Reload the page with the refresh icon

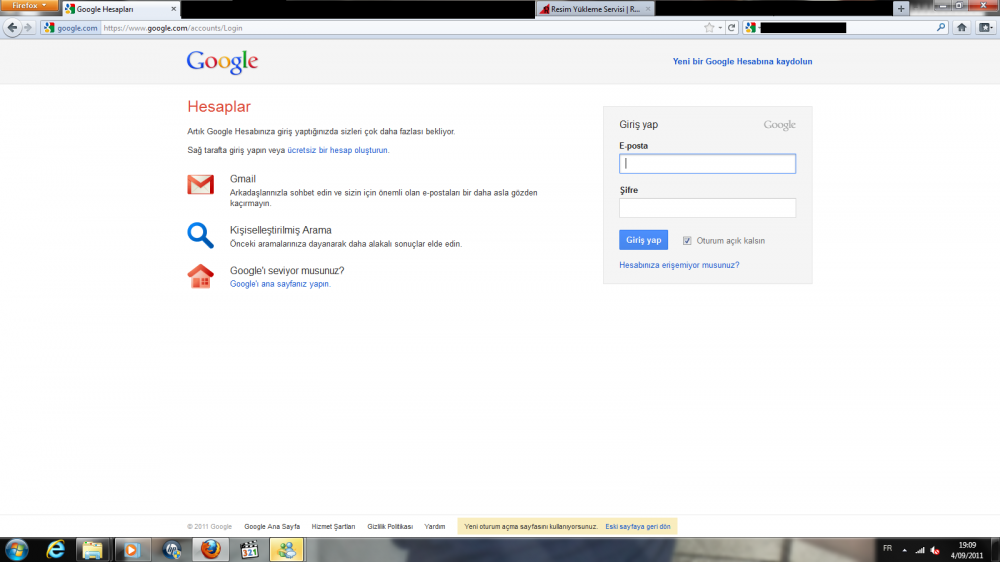click(732, 27)
